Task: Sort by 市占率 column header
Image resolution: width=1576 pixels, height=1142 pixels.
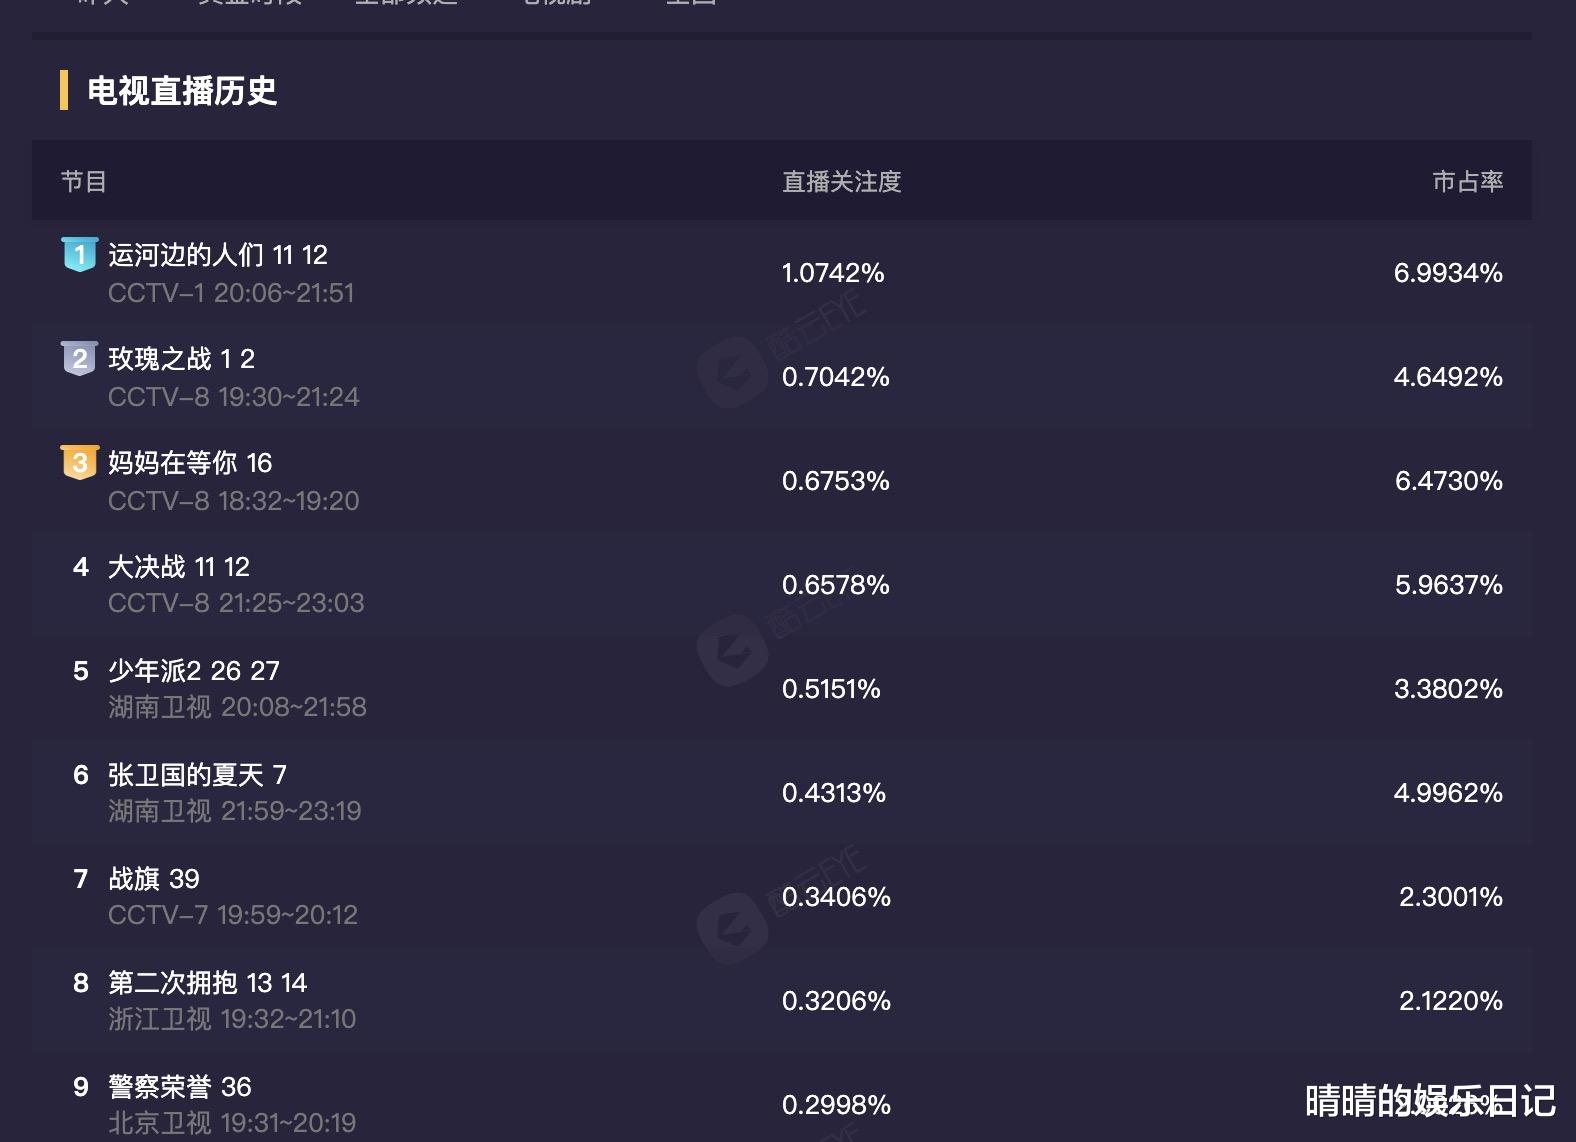Action: click(1468, 181)
